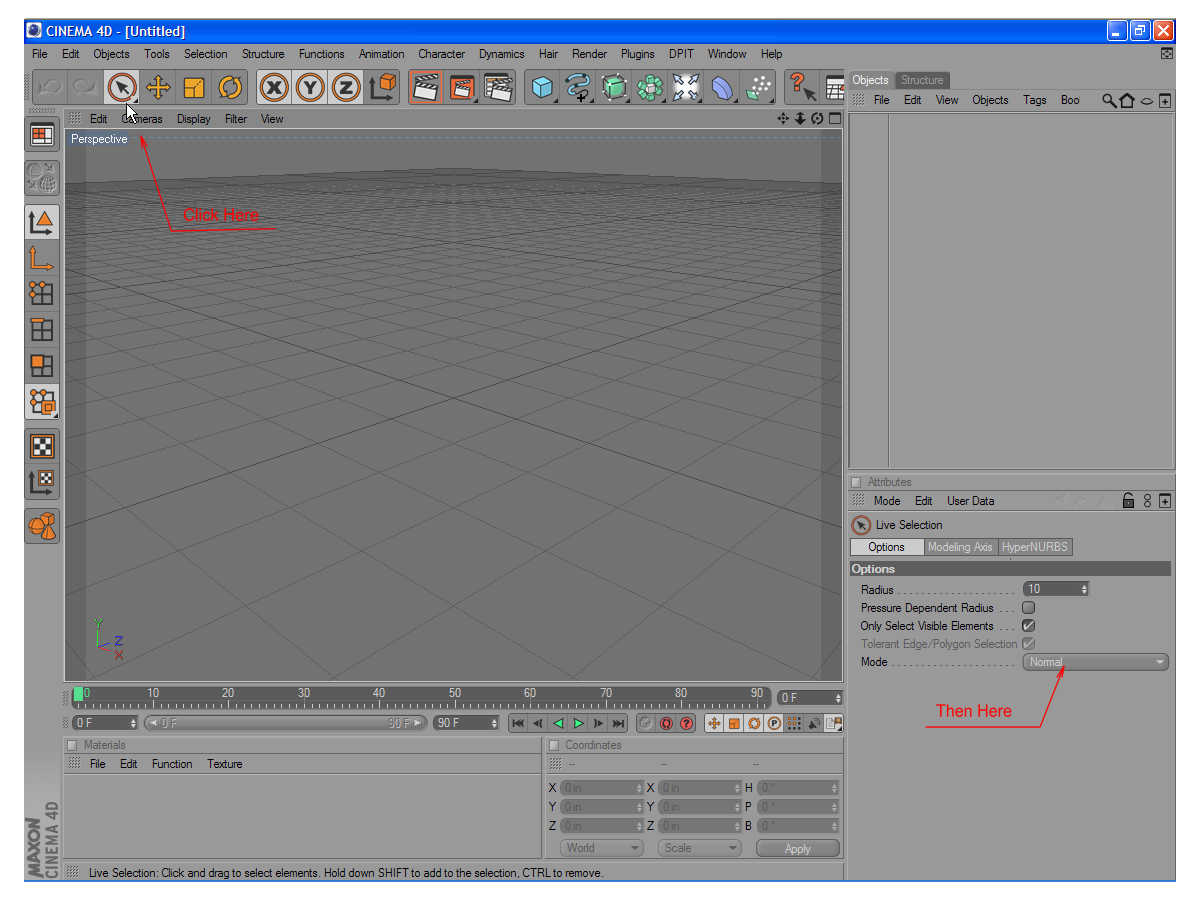1200x900 pixels.
Task: Open the layout switcher icon at left
Action: pyautogui.click(x=42, y=134)
